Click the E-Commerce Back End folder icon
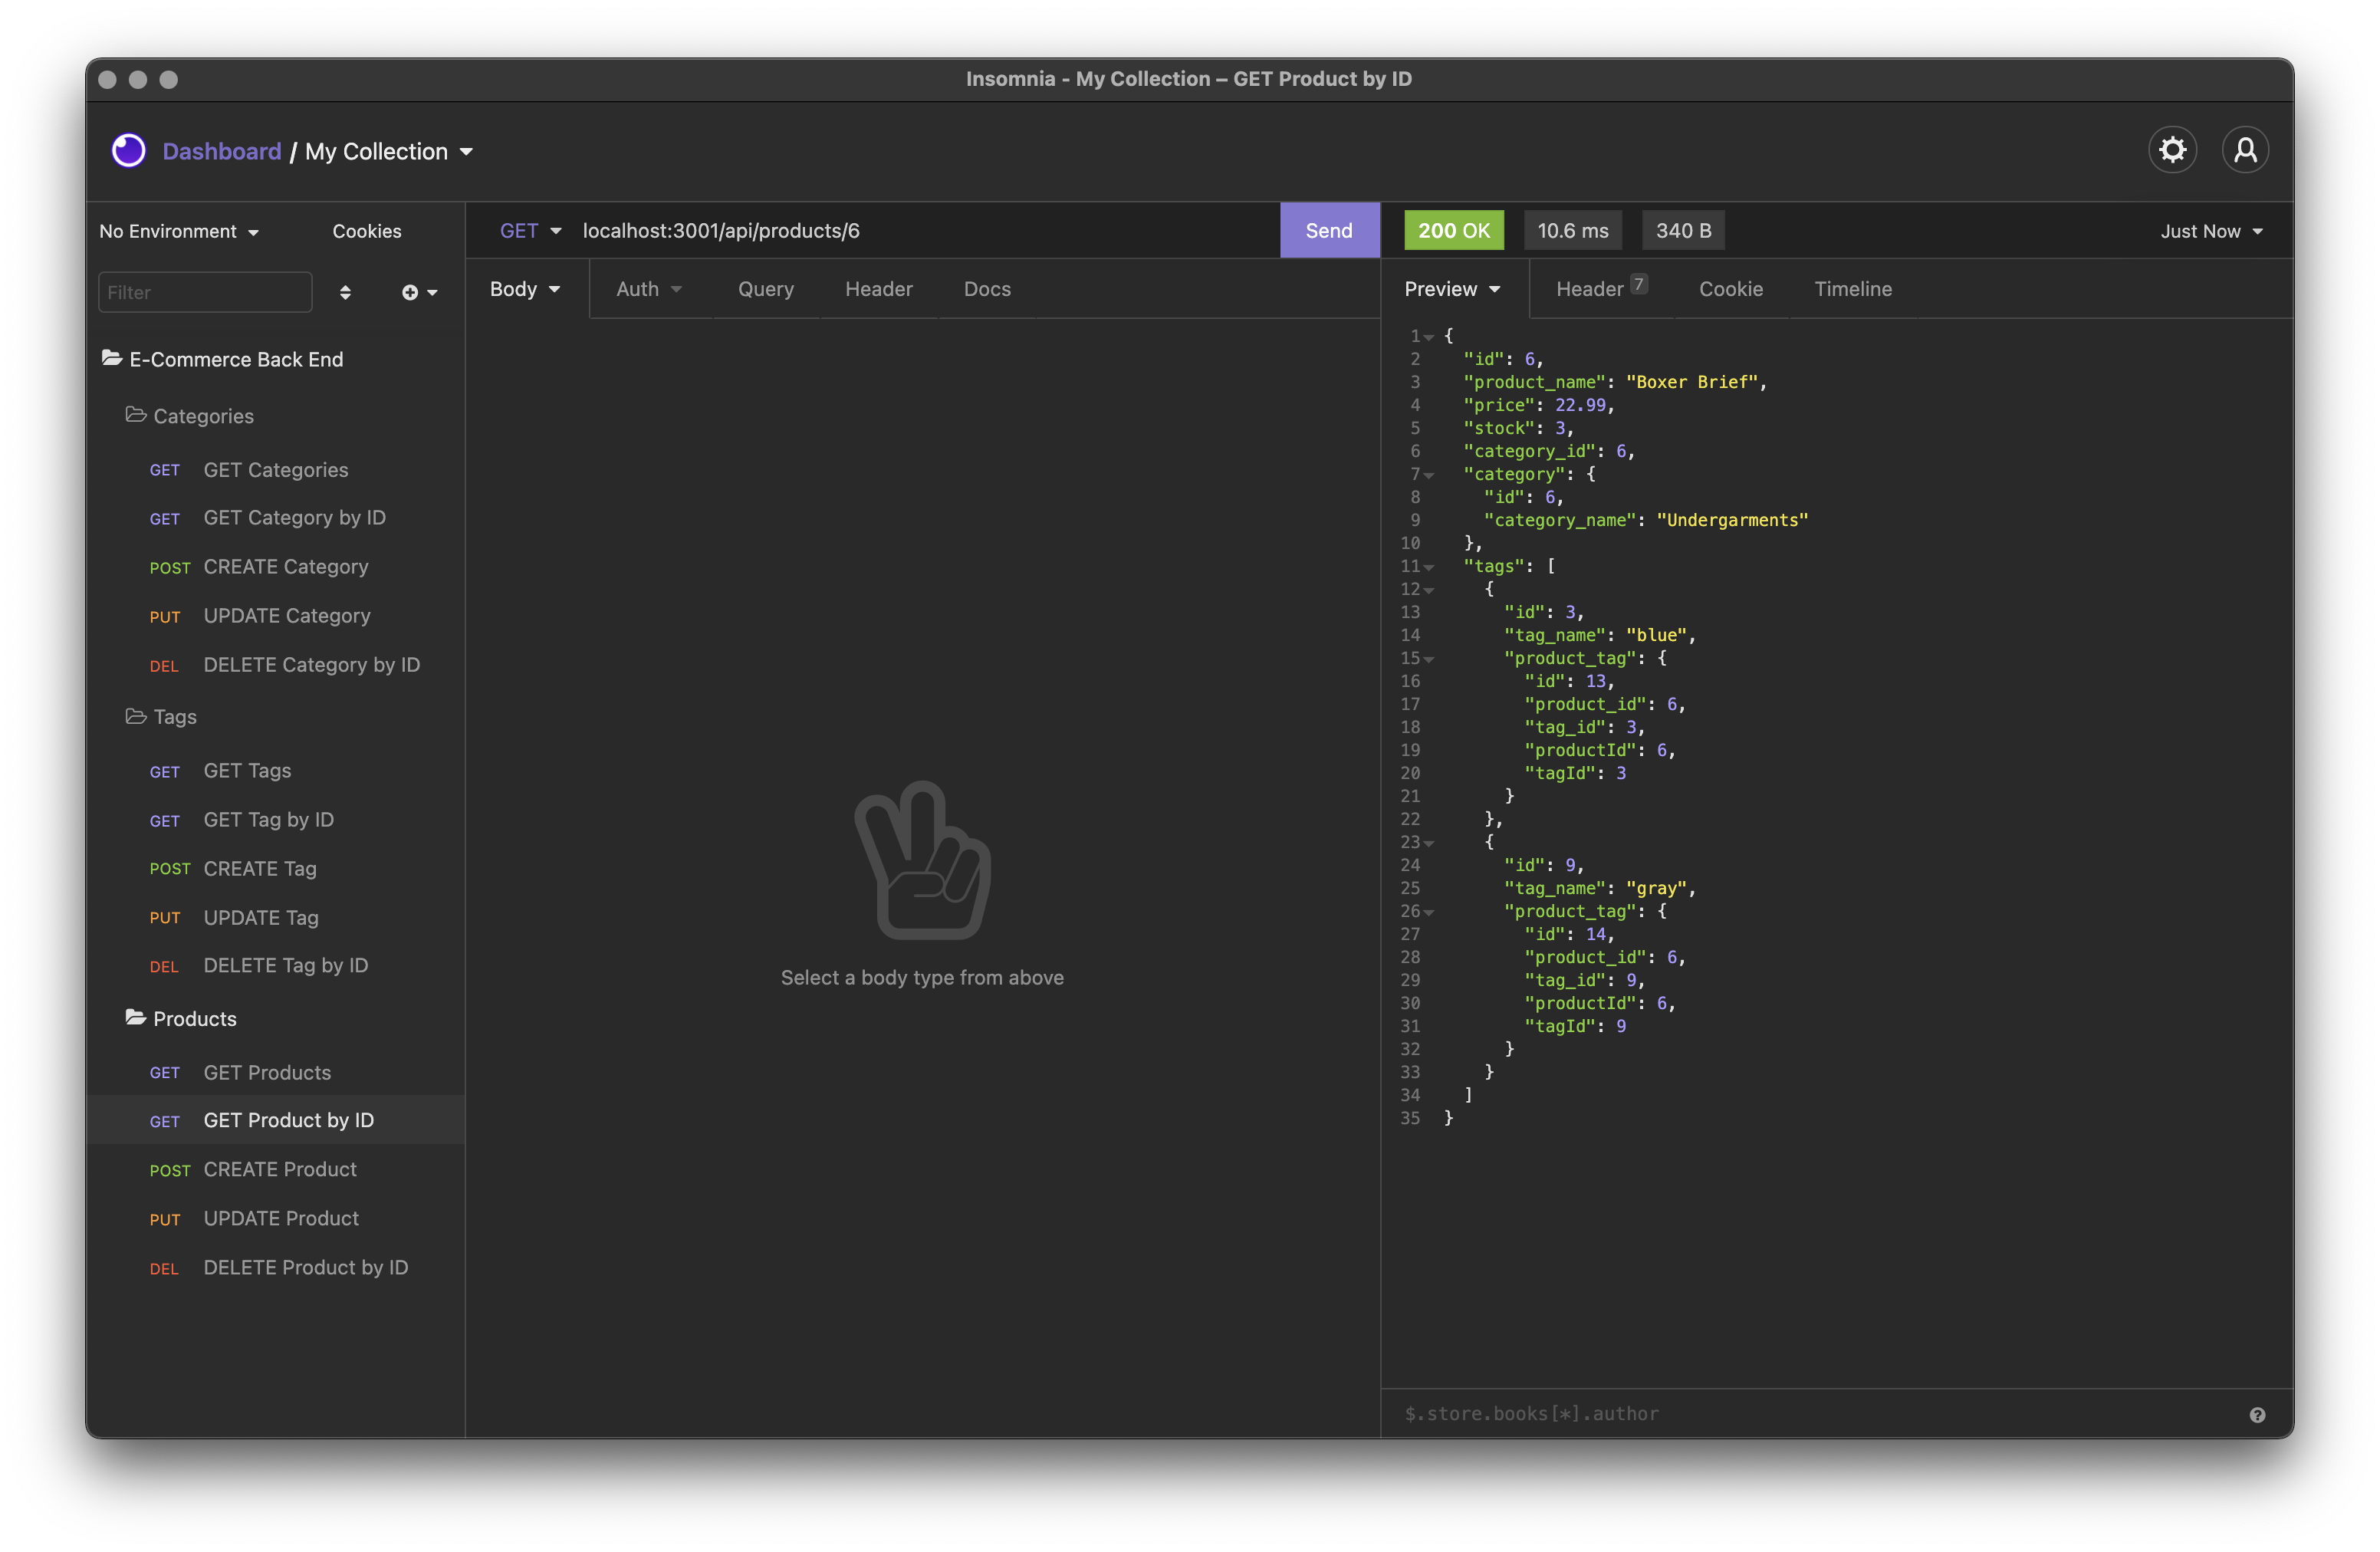 (x=112, y=358)
